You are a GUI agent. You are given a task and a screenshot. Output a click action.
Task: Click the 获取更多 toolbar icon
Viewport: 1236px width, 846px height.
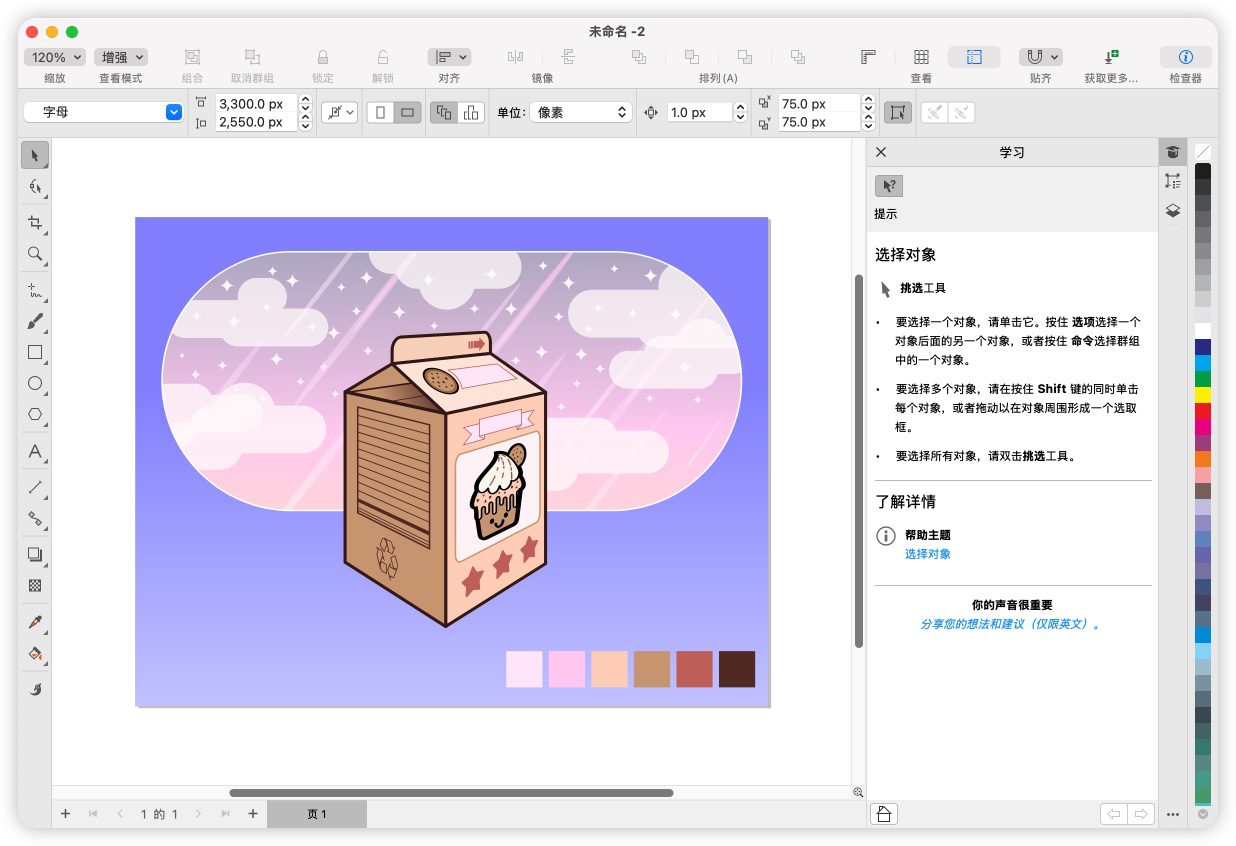pos(1111,58)
